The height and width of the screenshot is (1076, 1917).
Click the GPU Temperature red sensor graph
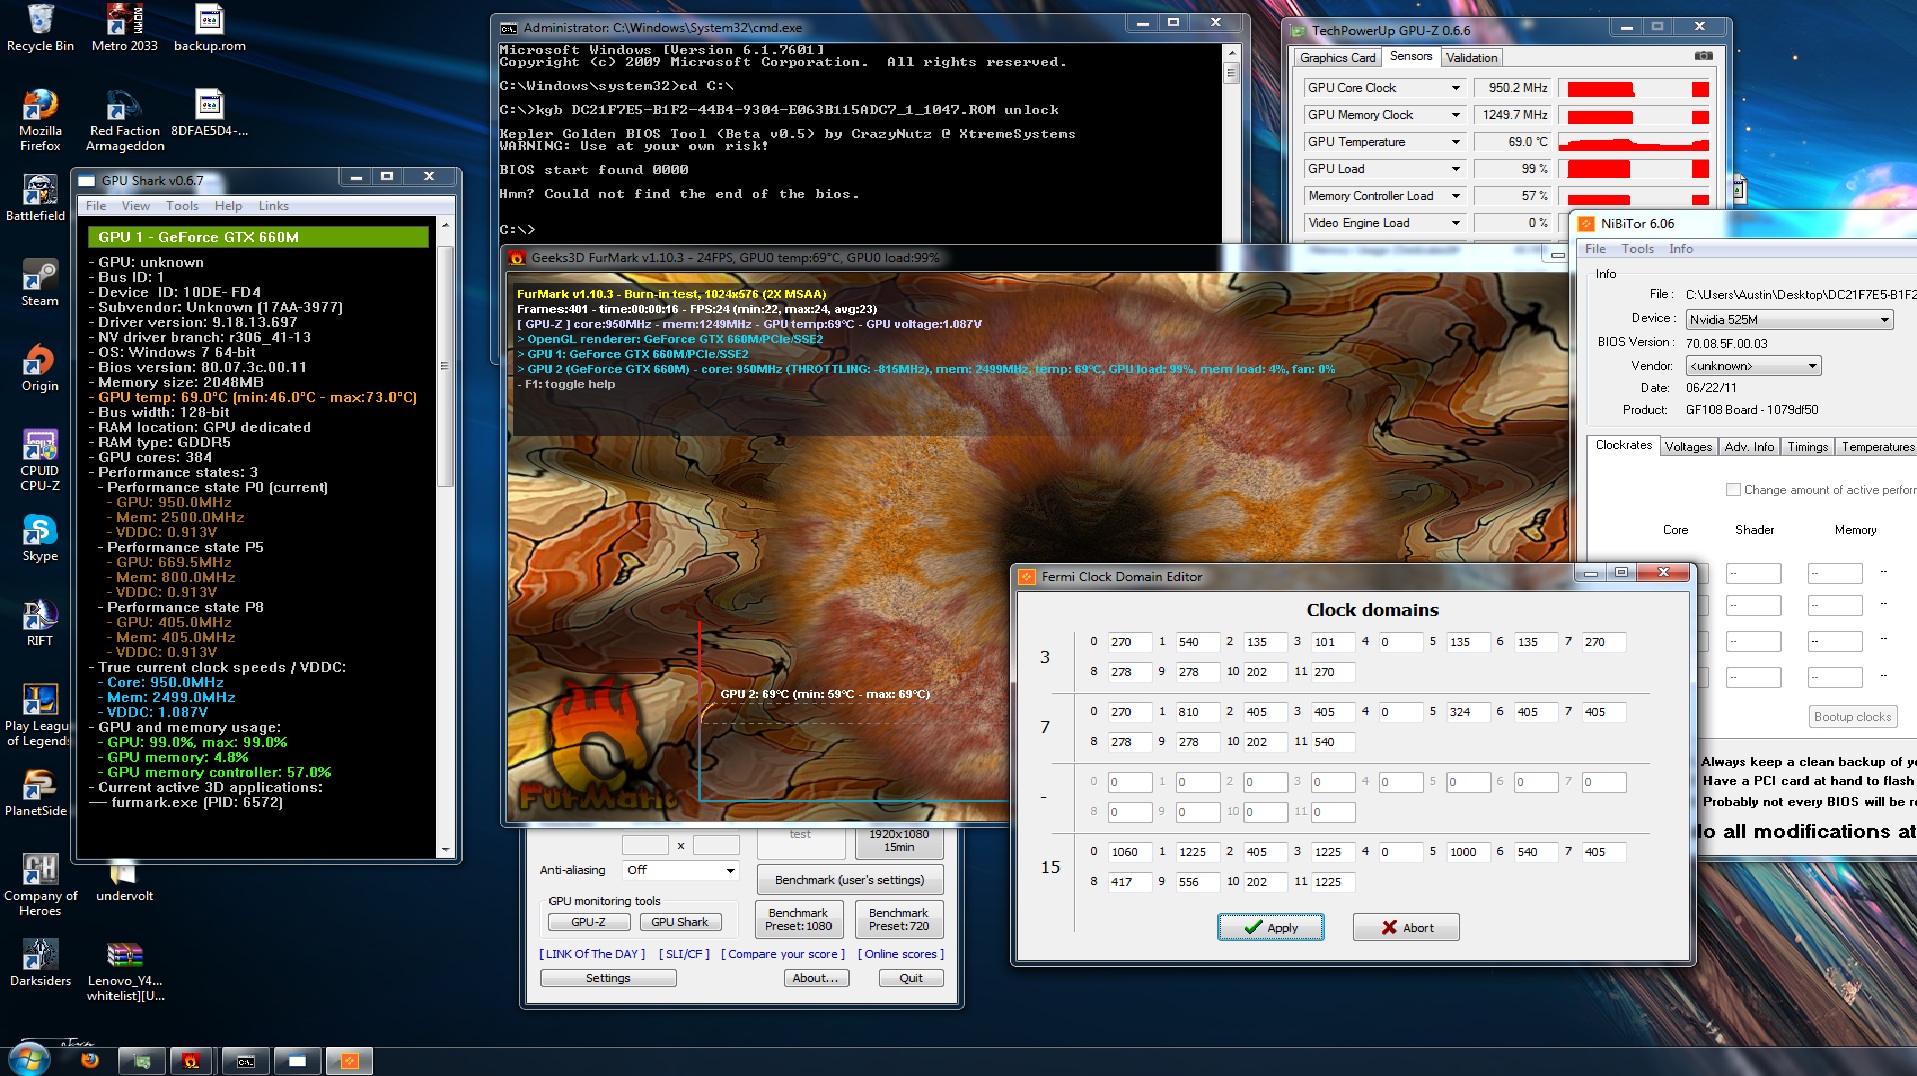[x=1634, y=143]
